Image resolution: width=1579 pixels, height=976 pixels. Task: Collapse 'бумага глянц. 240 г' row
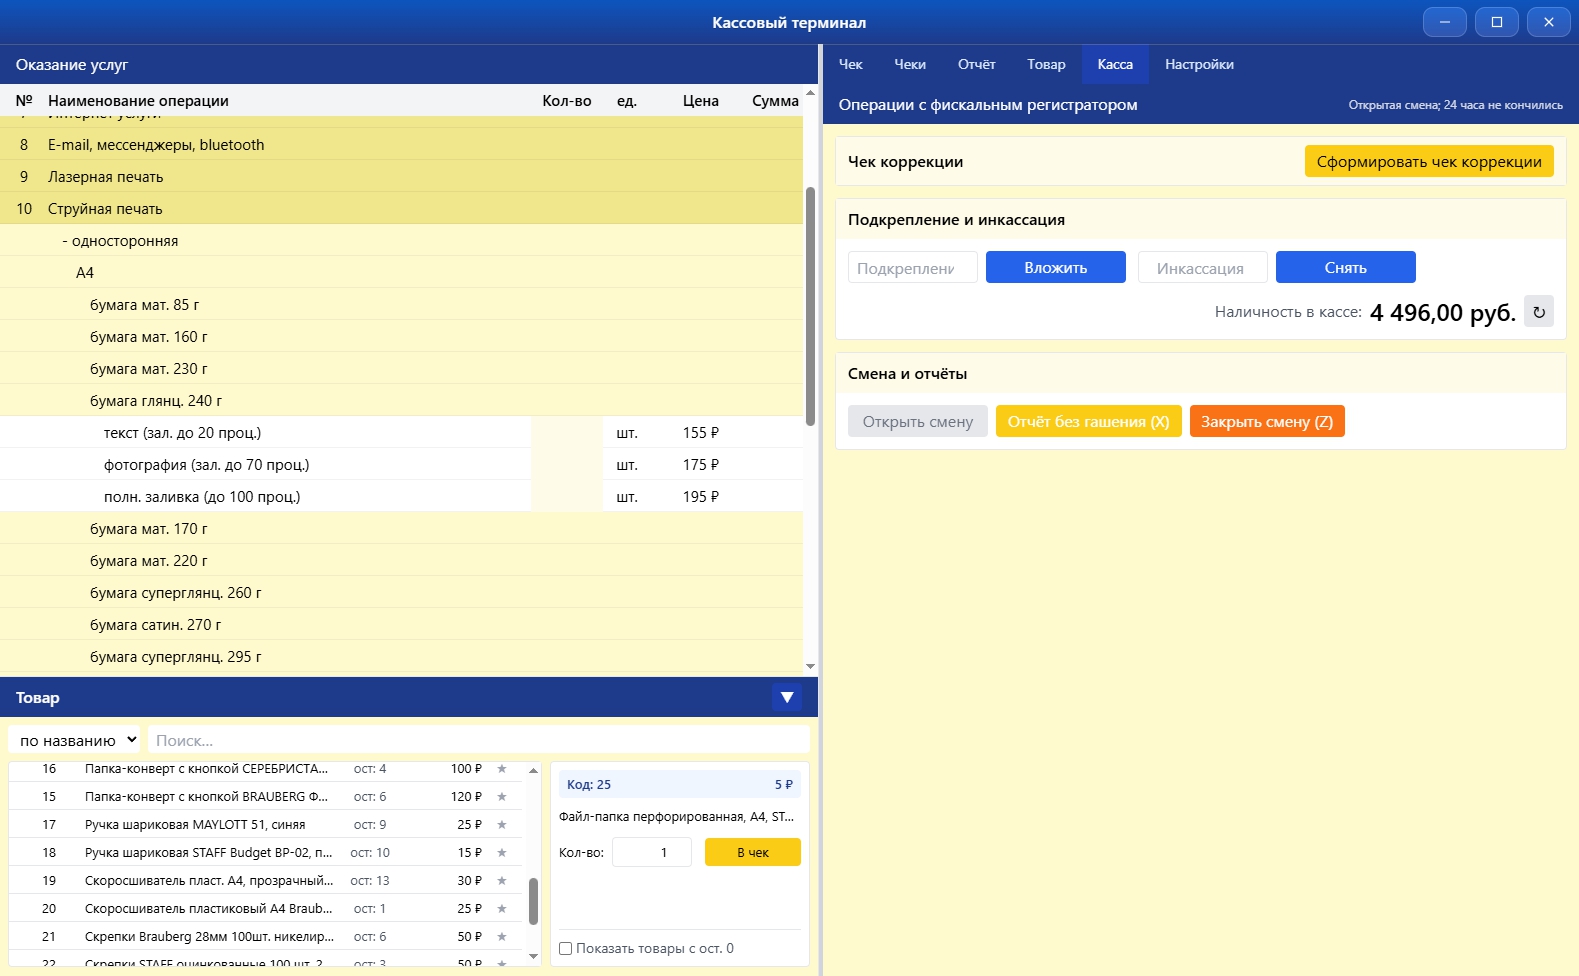pyautogui.click(x=401, y=400)
